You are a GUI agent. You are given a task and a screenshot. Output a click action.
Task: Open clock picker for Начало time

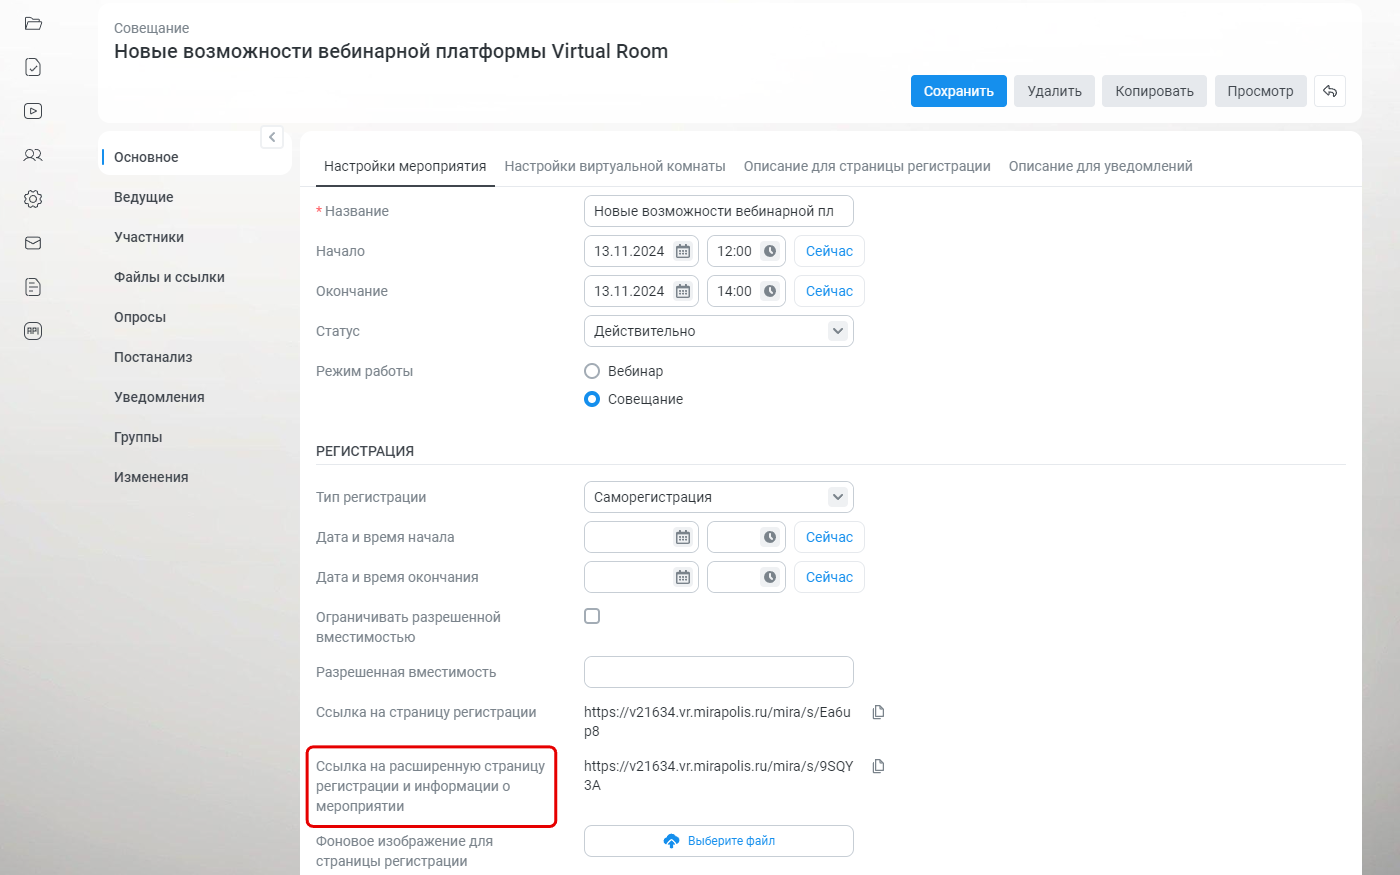coord(770,251)
